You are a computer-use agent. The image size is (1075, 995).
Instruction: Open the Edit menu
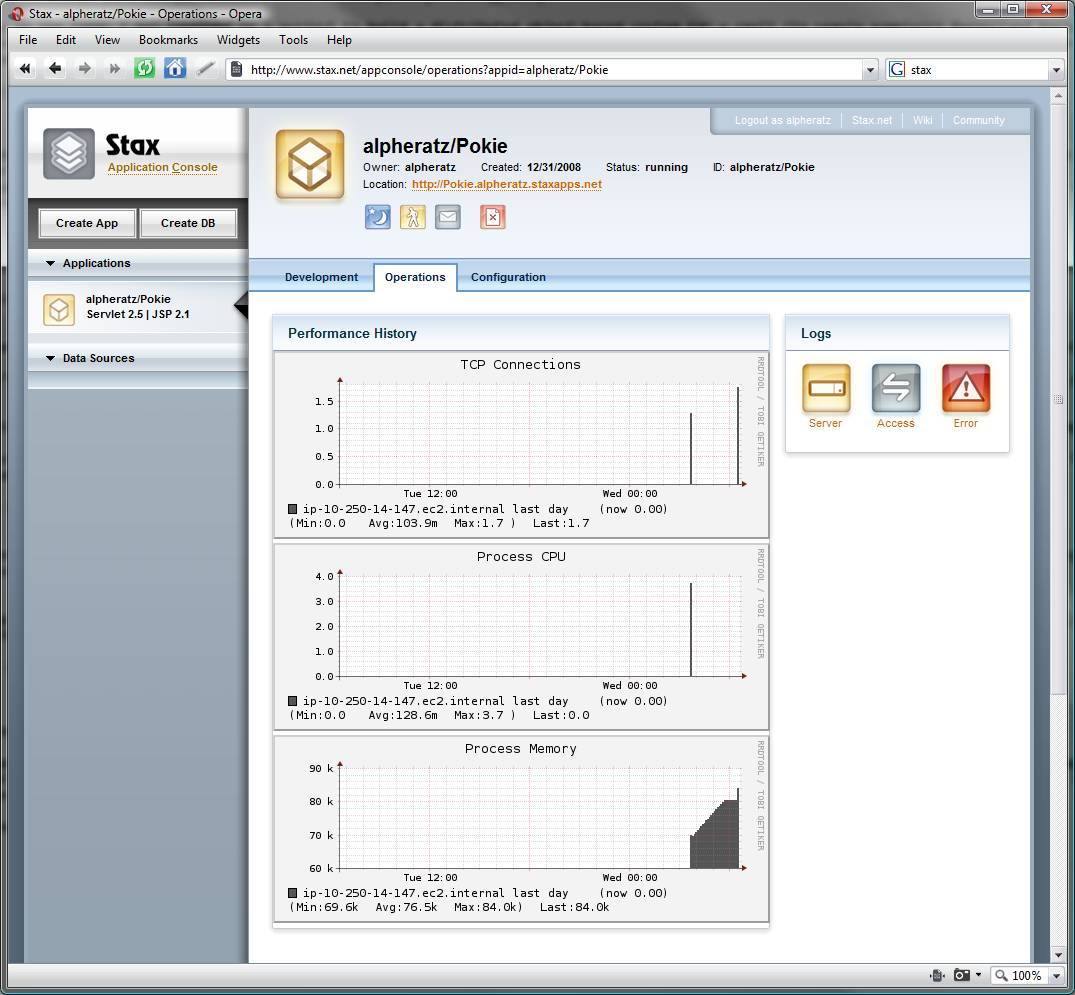66,40
